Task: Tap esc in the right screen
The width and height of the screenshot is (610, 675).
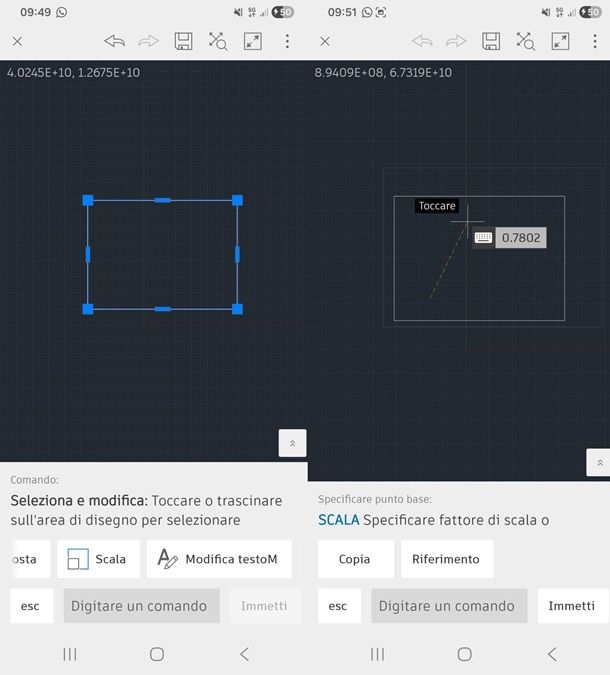Action: click(339, 606)
